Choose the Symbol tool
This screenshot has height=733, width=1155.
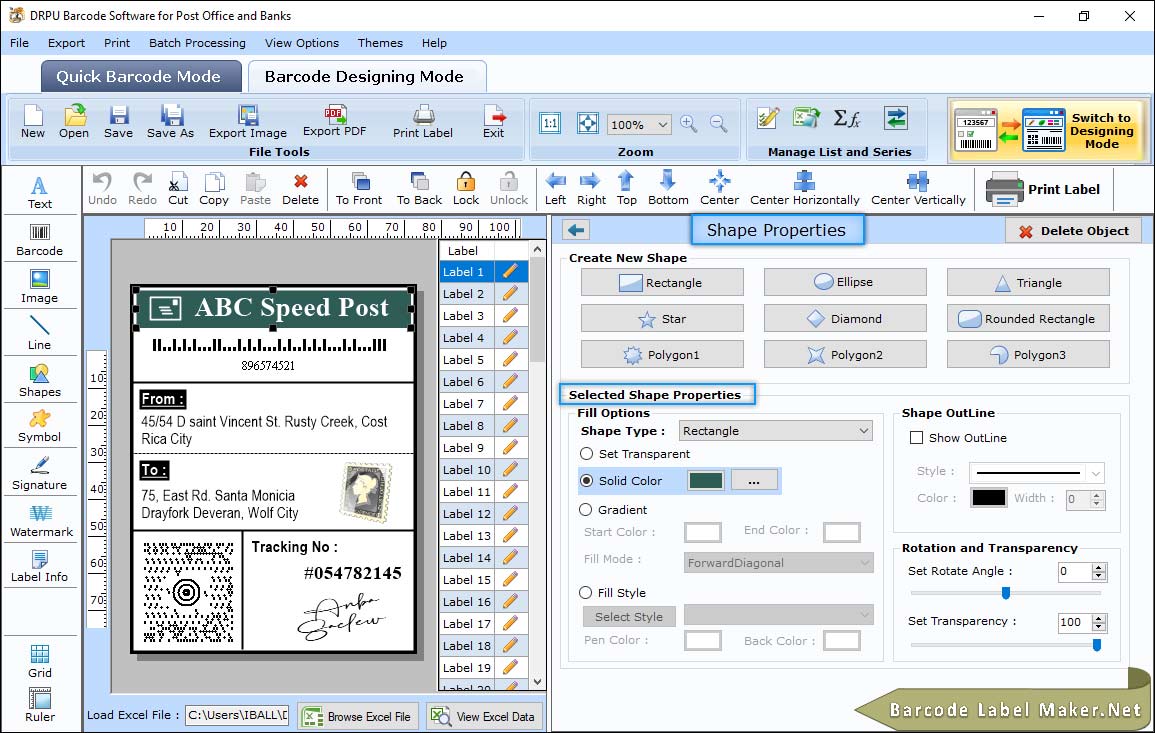pos(40,426)
